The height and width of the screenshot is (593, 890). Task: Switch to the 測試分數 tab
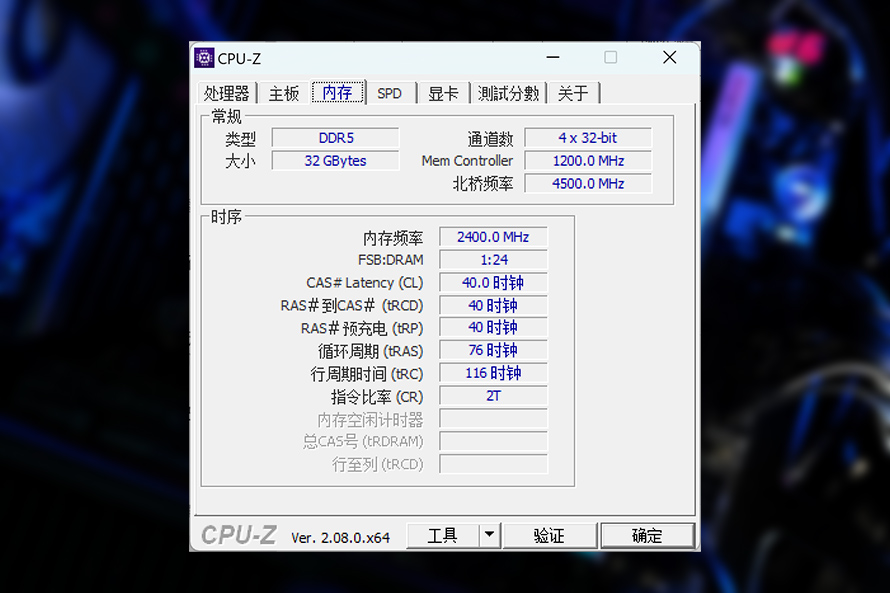click(x=508, y=93)
